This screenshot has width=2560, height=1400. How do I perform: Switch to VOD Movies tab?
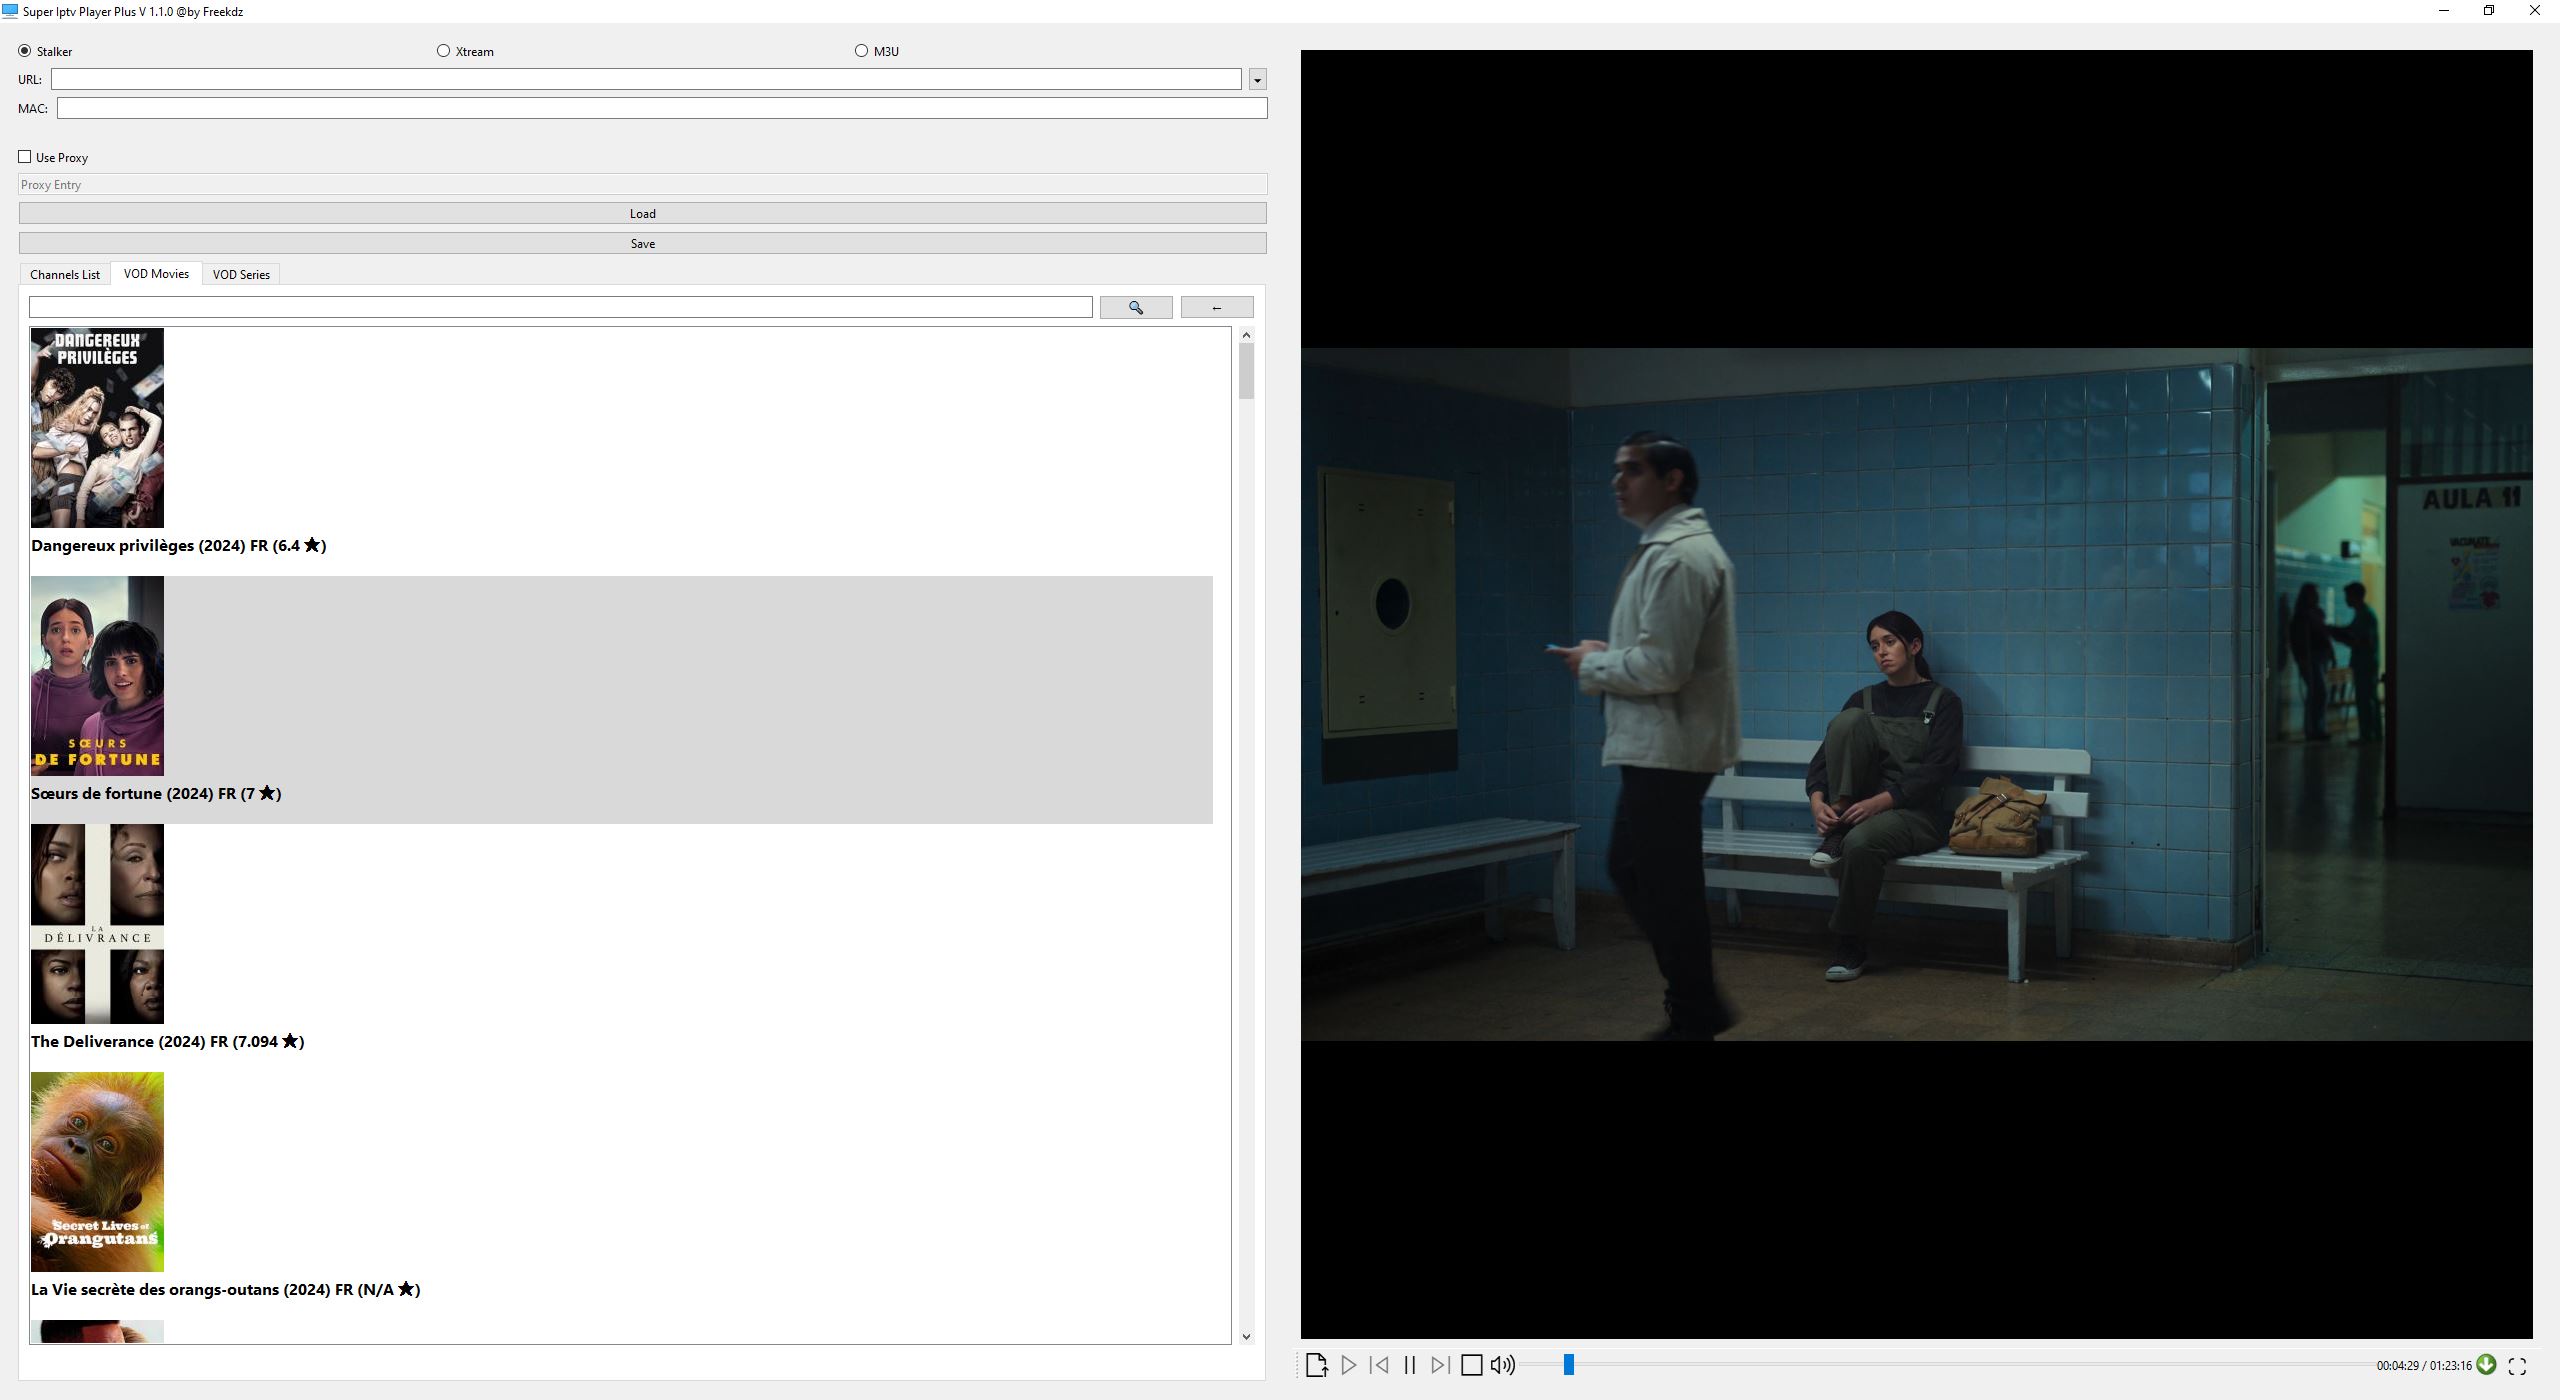pos(156,273)
